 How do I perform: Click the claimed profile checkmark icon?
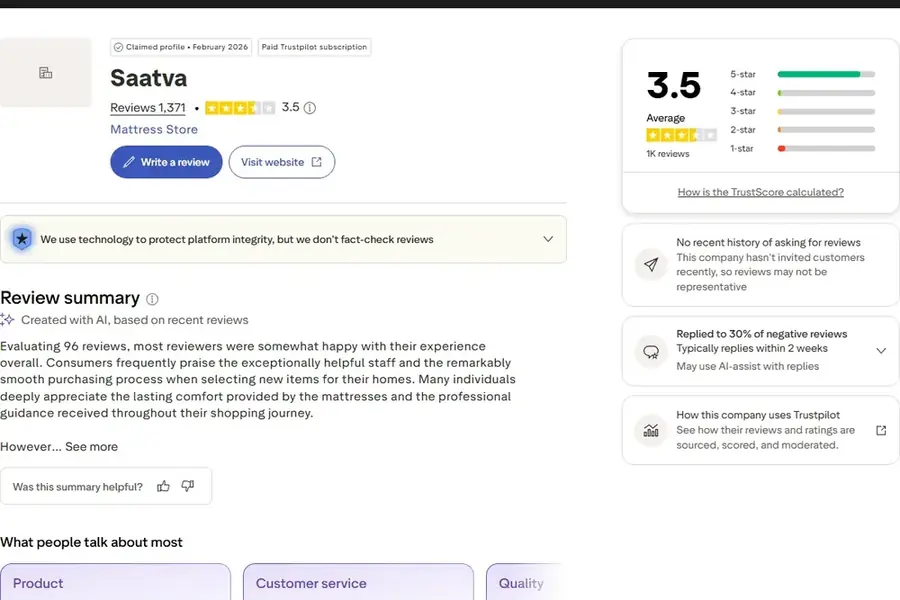pyautogui.click(x=118, y=47)
